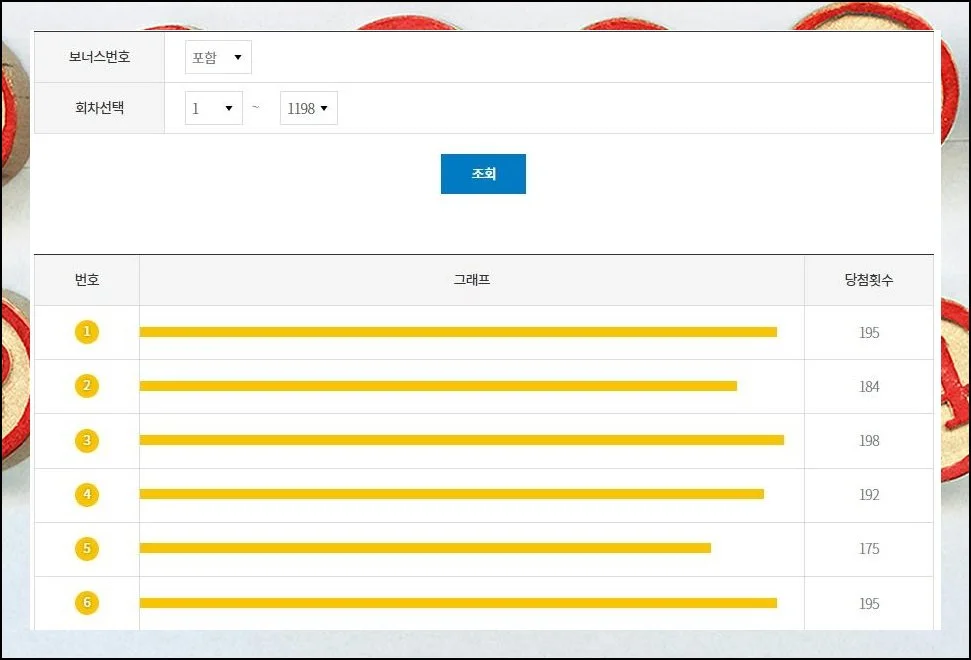Open the 보너스번호 inclusion dropdown showing 포함

tap(217, 57)
